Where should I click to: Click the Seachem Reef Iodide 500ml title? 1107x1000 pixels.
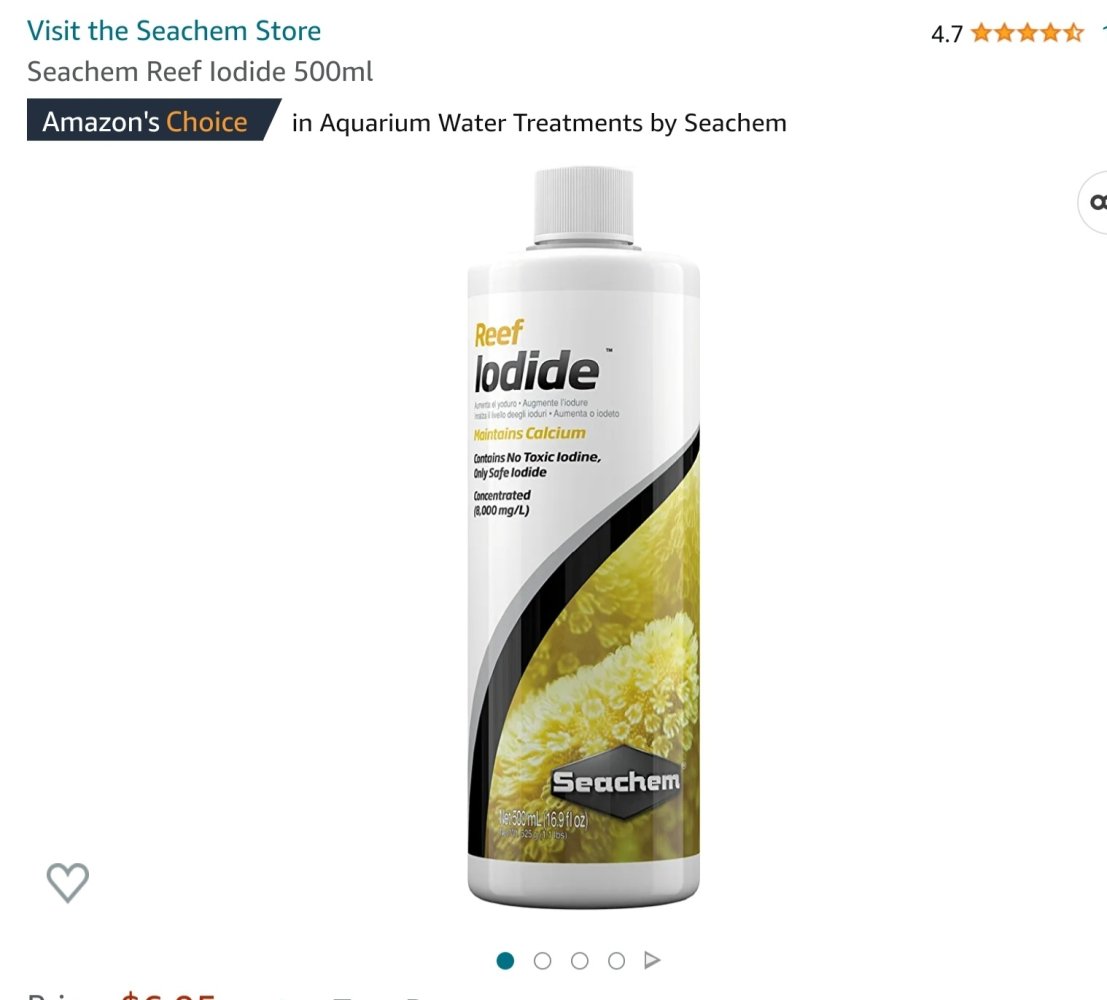tap(200, 71)
